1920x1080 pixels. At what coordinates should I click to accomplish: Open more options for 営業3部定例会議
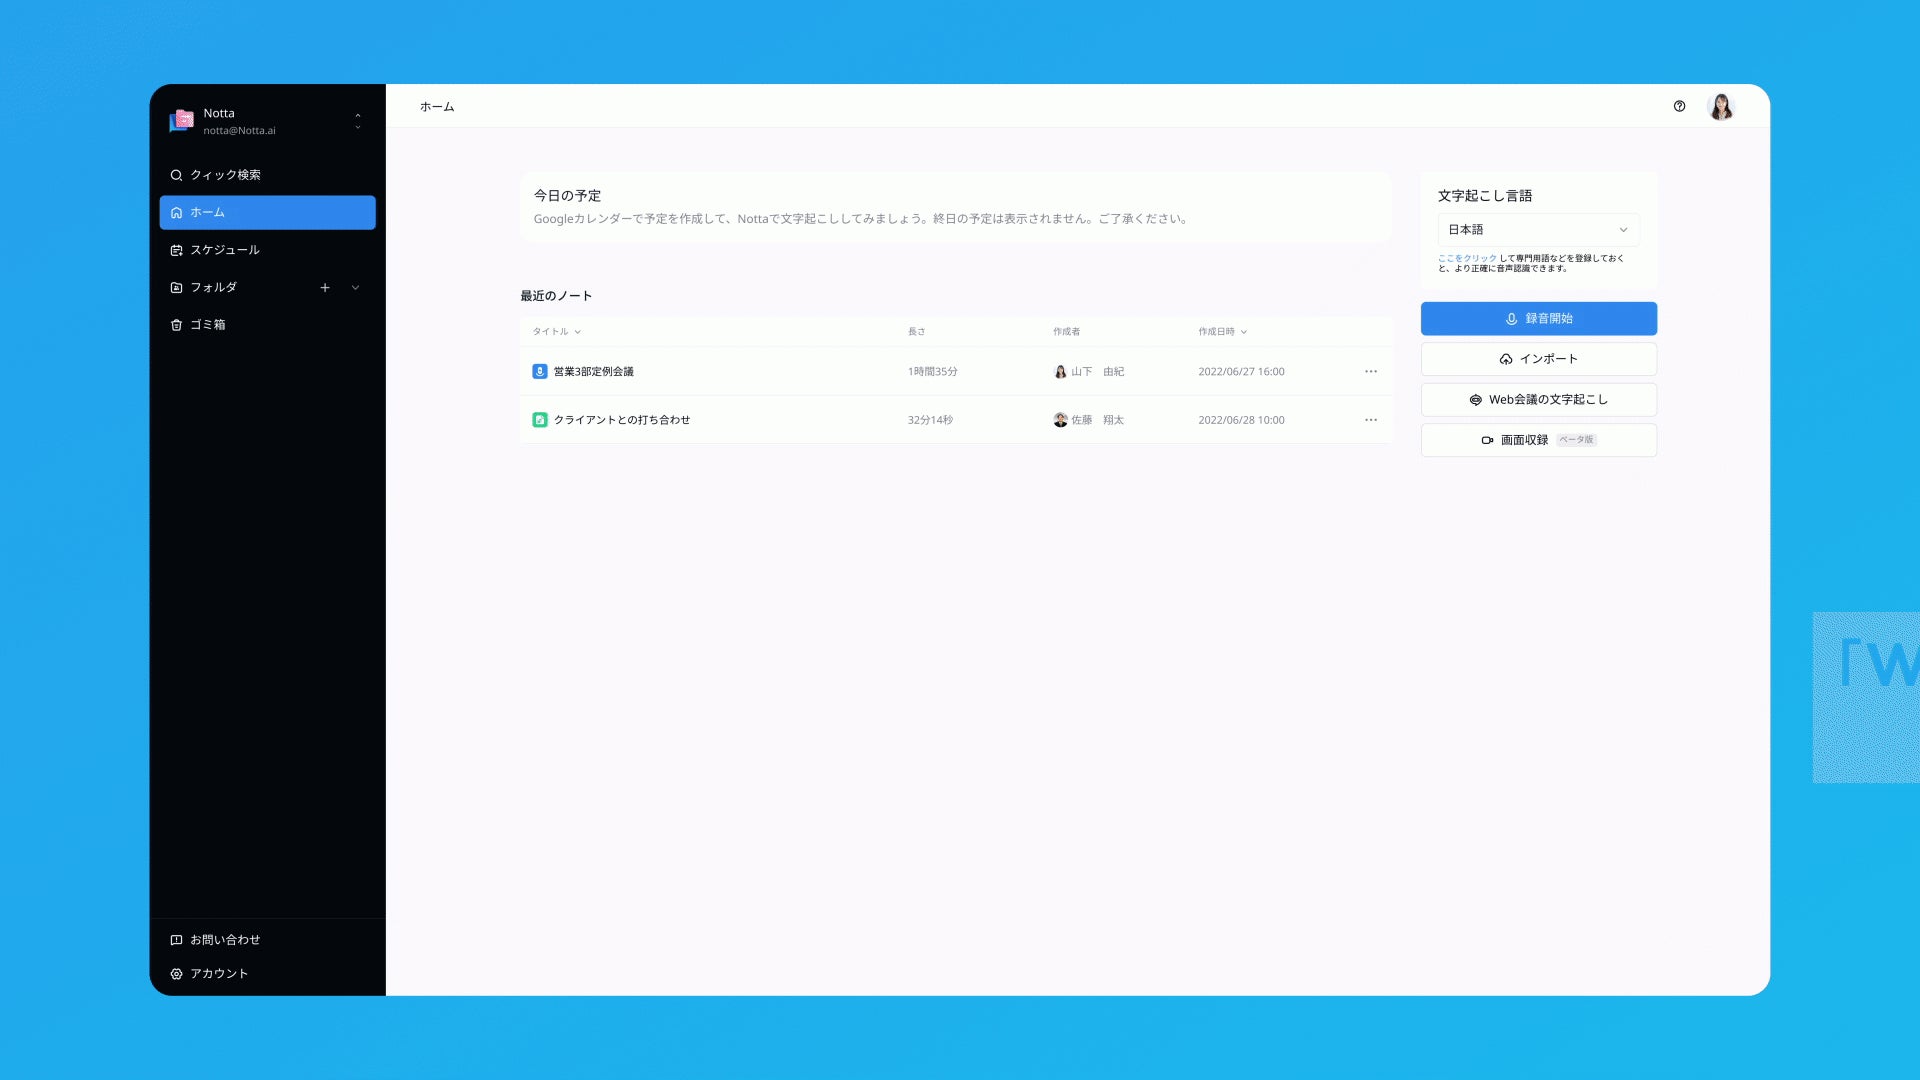(1371, 371)
